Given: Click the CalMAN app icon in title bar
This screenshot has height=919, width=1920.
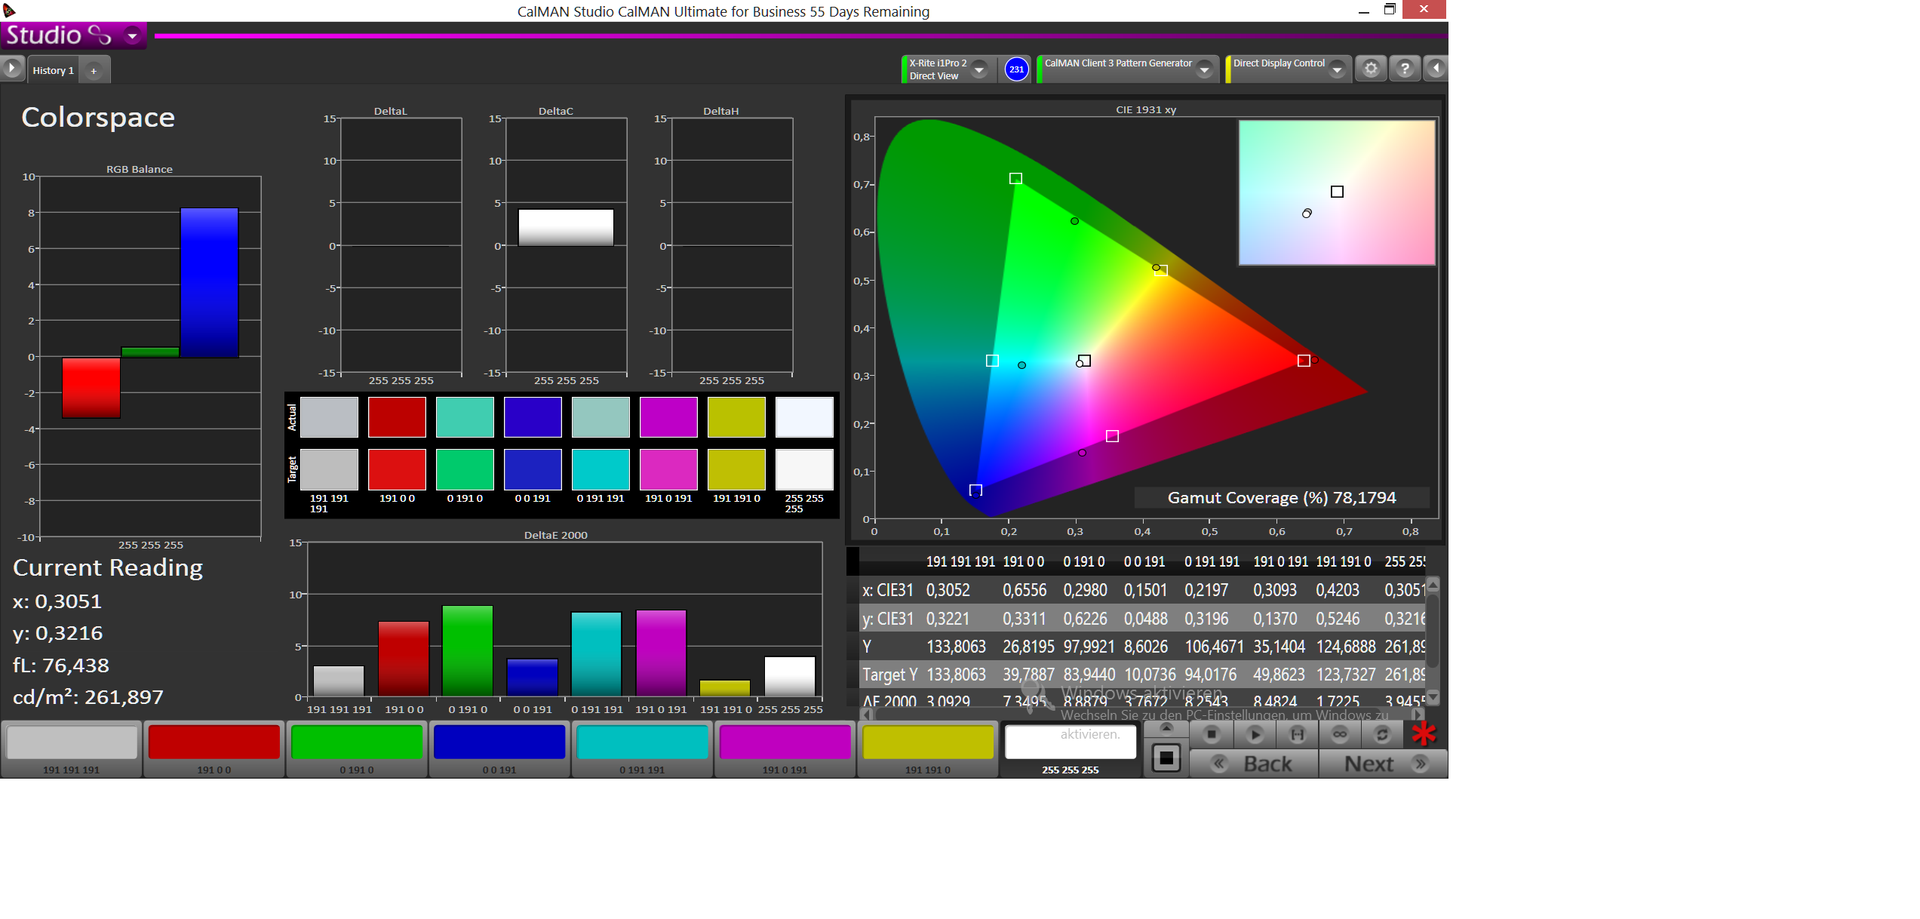Looking at the screenshot, I should pyautogui.click(x=9, y=10).
